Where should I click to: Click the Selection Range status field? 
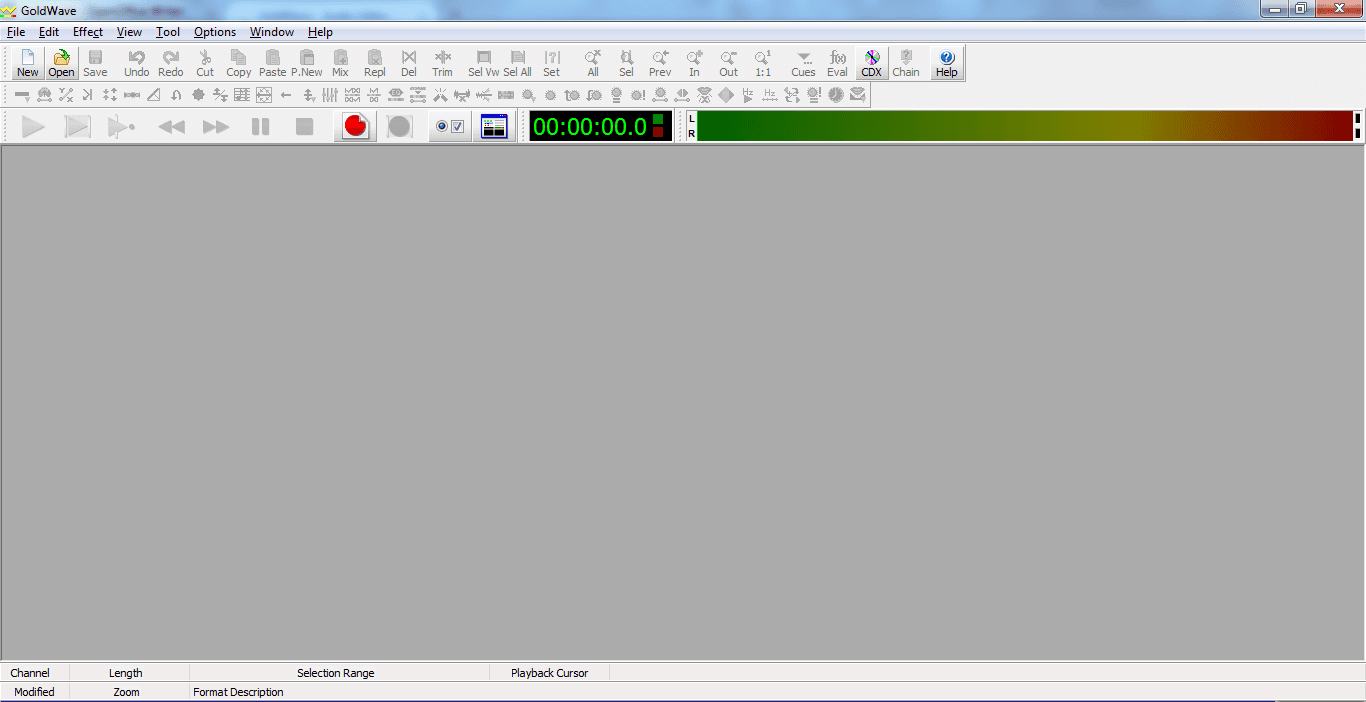click(339, 673)
